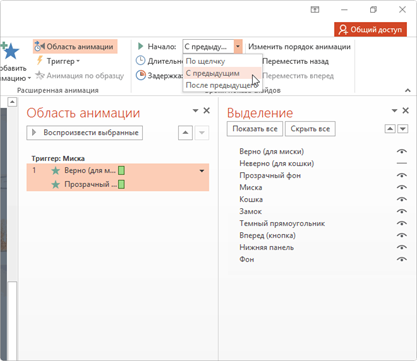Image resolution: width=417 pixels, height=361 pixels.
Task: Click the Задержка delay clock icon
Action: tap(140, 75)
